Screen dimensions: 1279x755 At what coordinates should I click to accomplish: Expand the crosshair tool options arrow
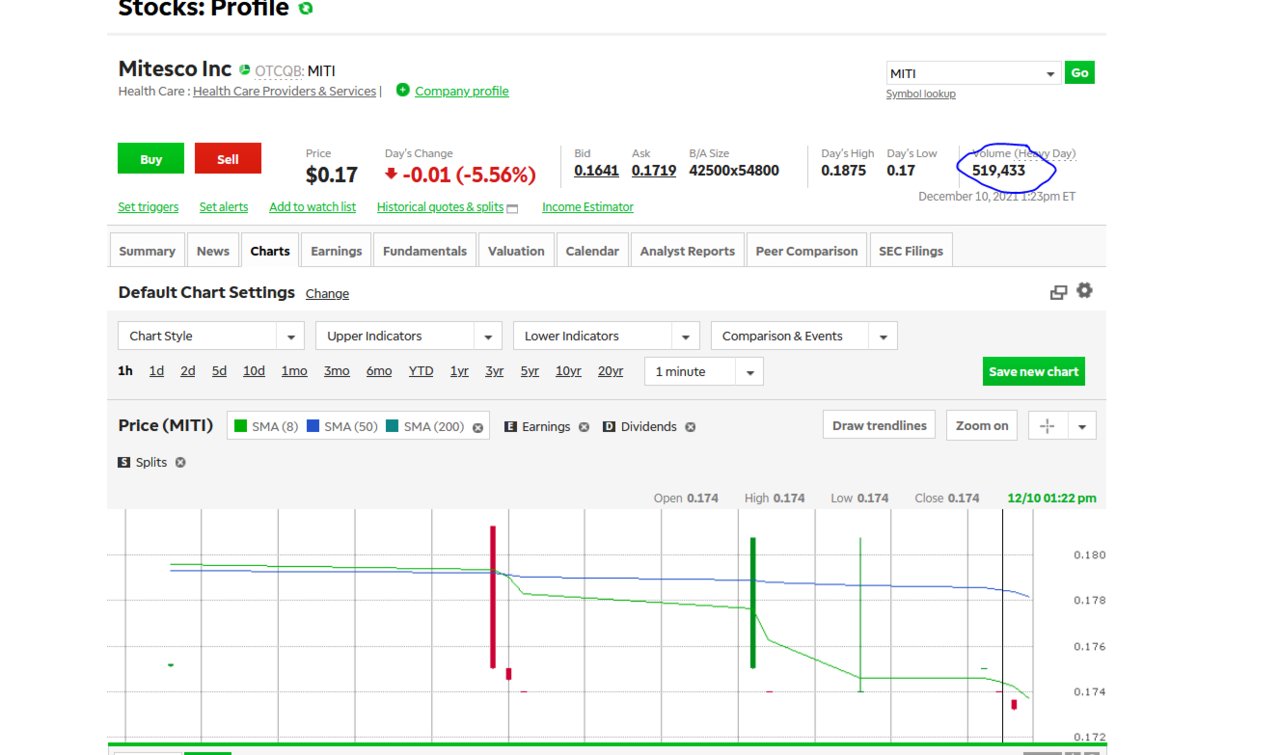point(1082,426)
